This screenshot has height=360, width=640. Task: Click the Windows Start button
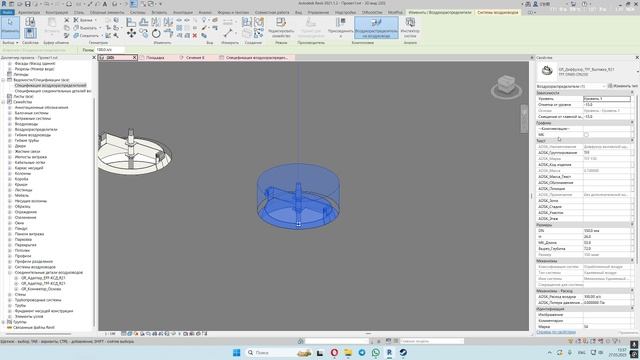click(x=236, y=352)
